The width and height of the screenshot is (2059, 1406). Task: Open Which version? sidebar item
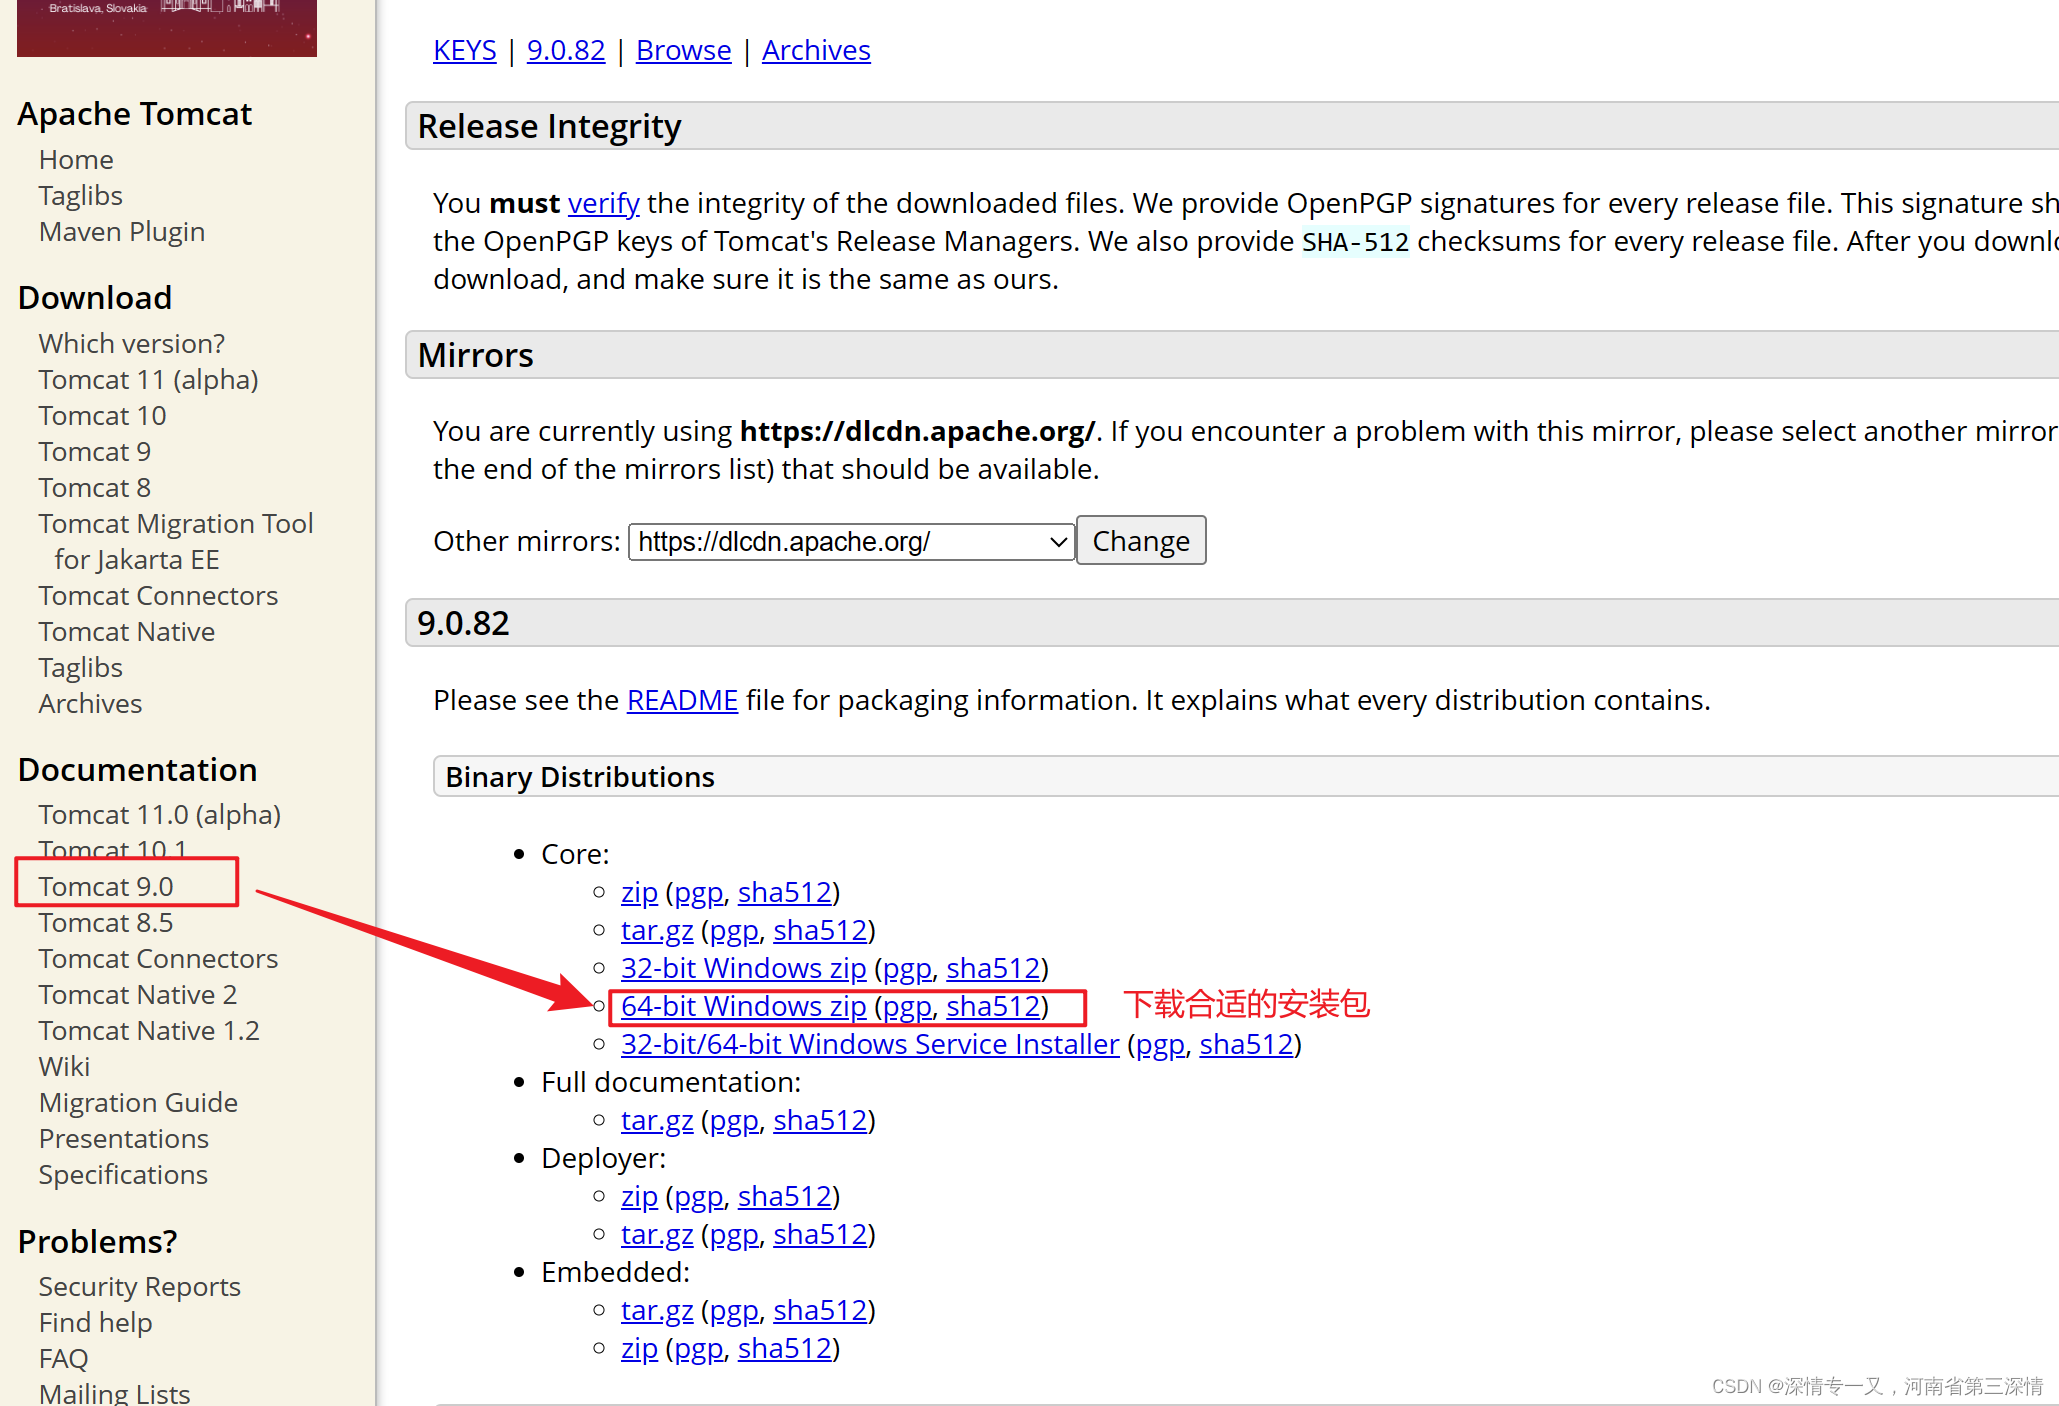(x=131, y=343)
